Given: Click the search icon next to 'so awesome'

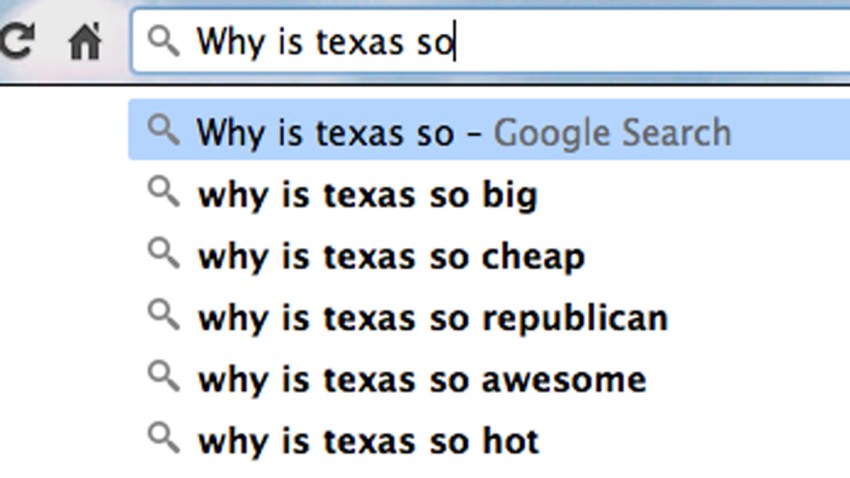Looking at the screenshot, I should 163,377.
